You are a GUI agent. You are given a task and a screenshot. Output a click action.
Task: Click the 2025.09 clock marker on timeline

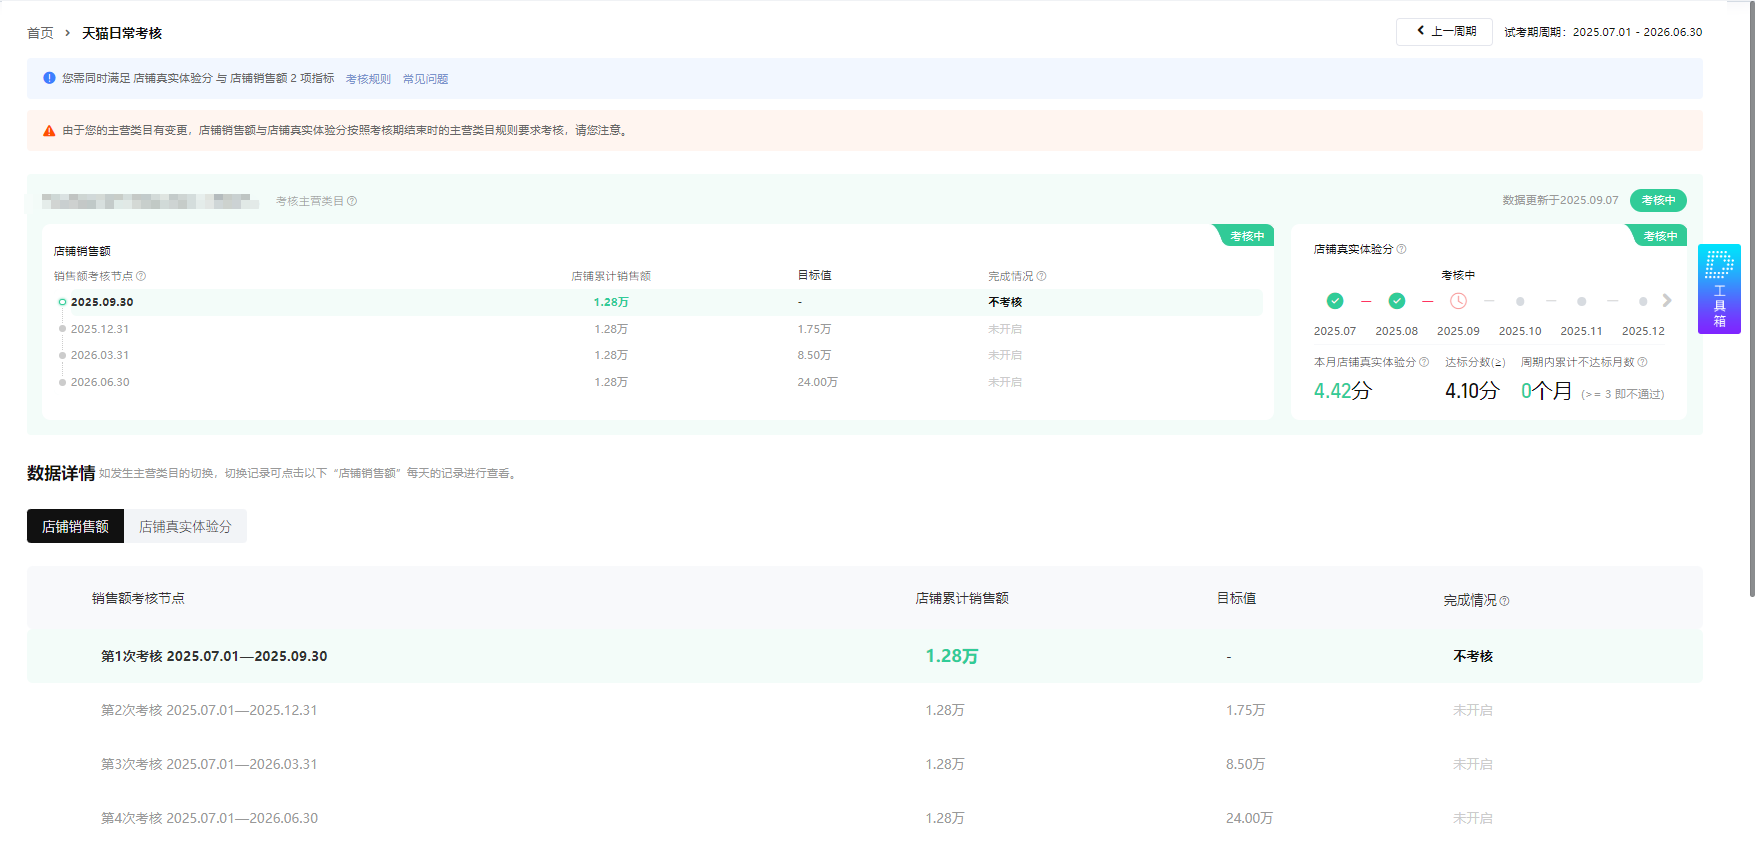pos(1458,301)
